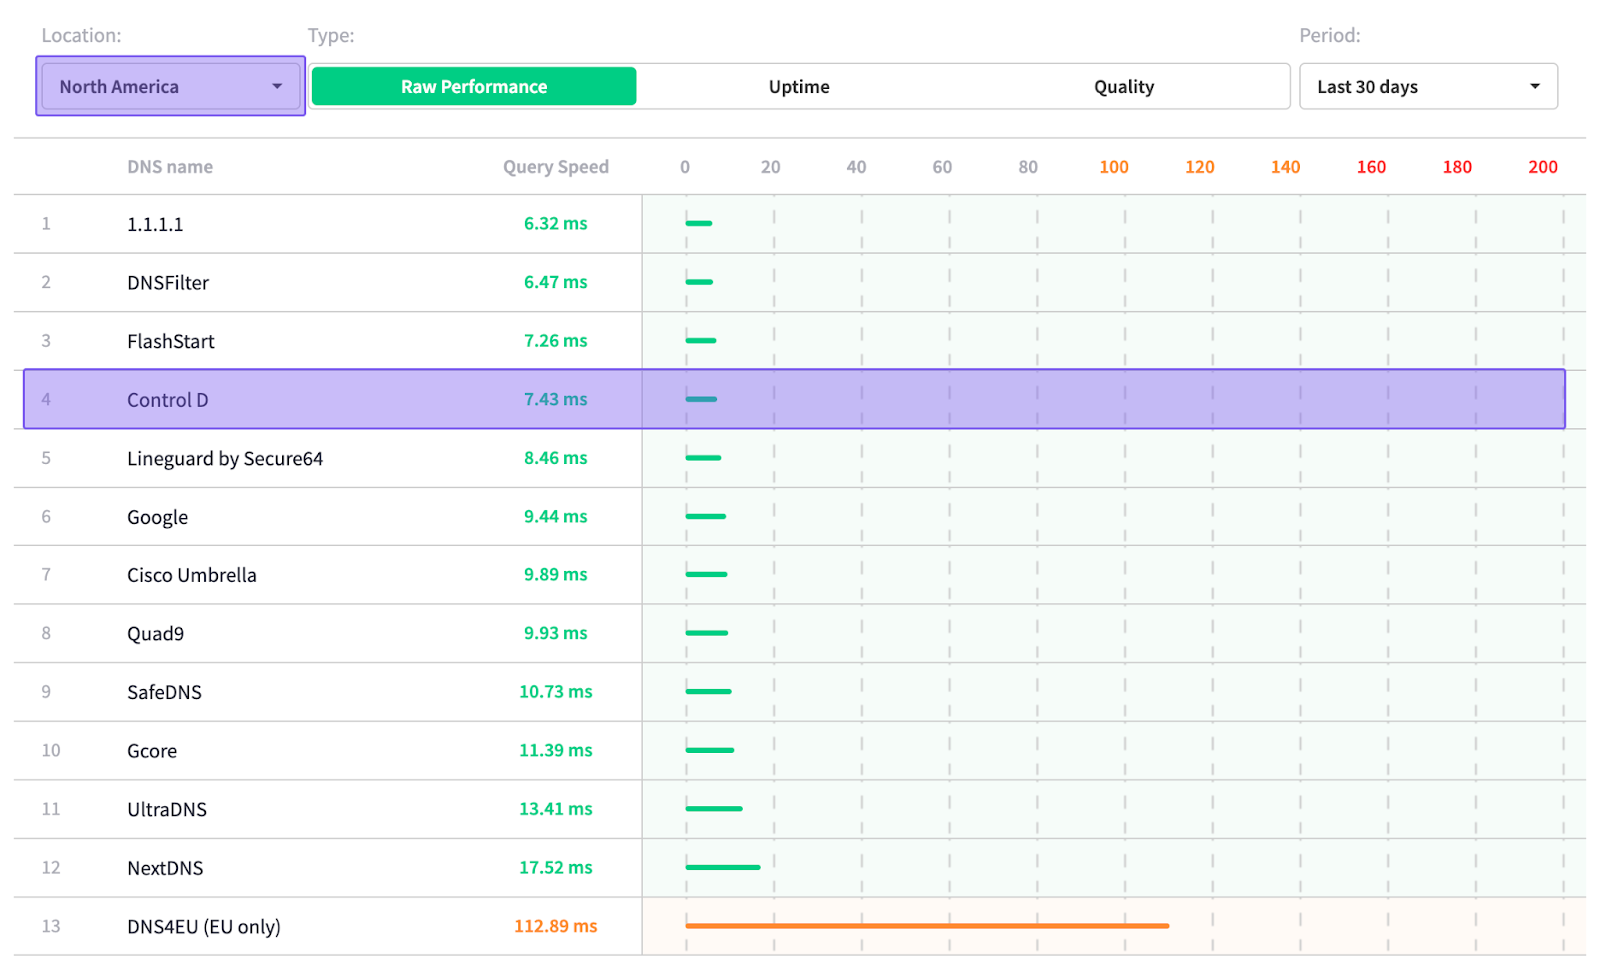The width and height of the screenshot is (1600, 967).
Task: Click the DNS name column header
Action: click(x=170, y=167)
